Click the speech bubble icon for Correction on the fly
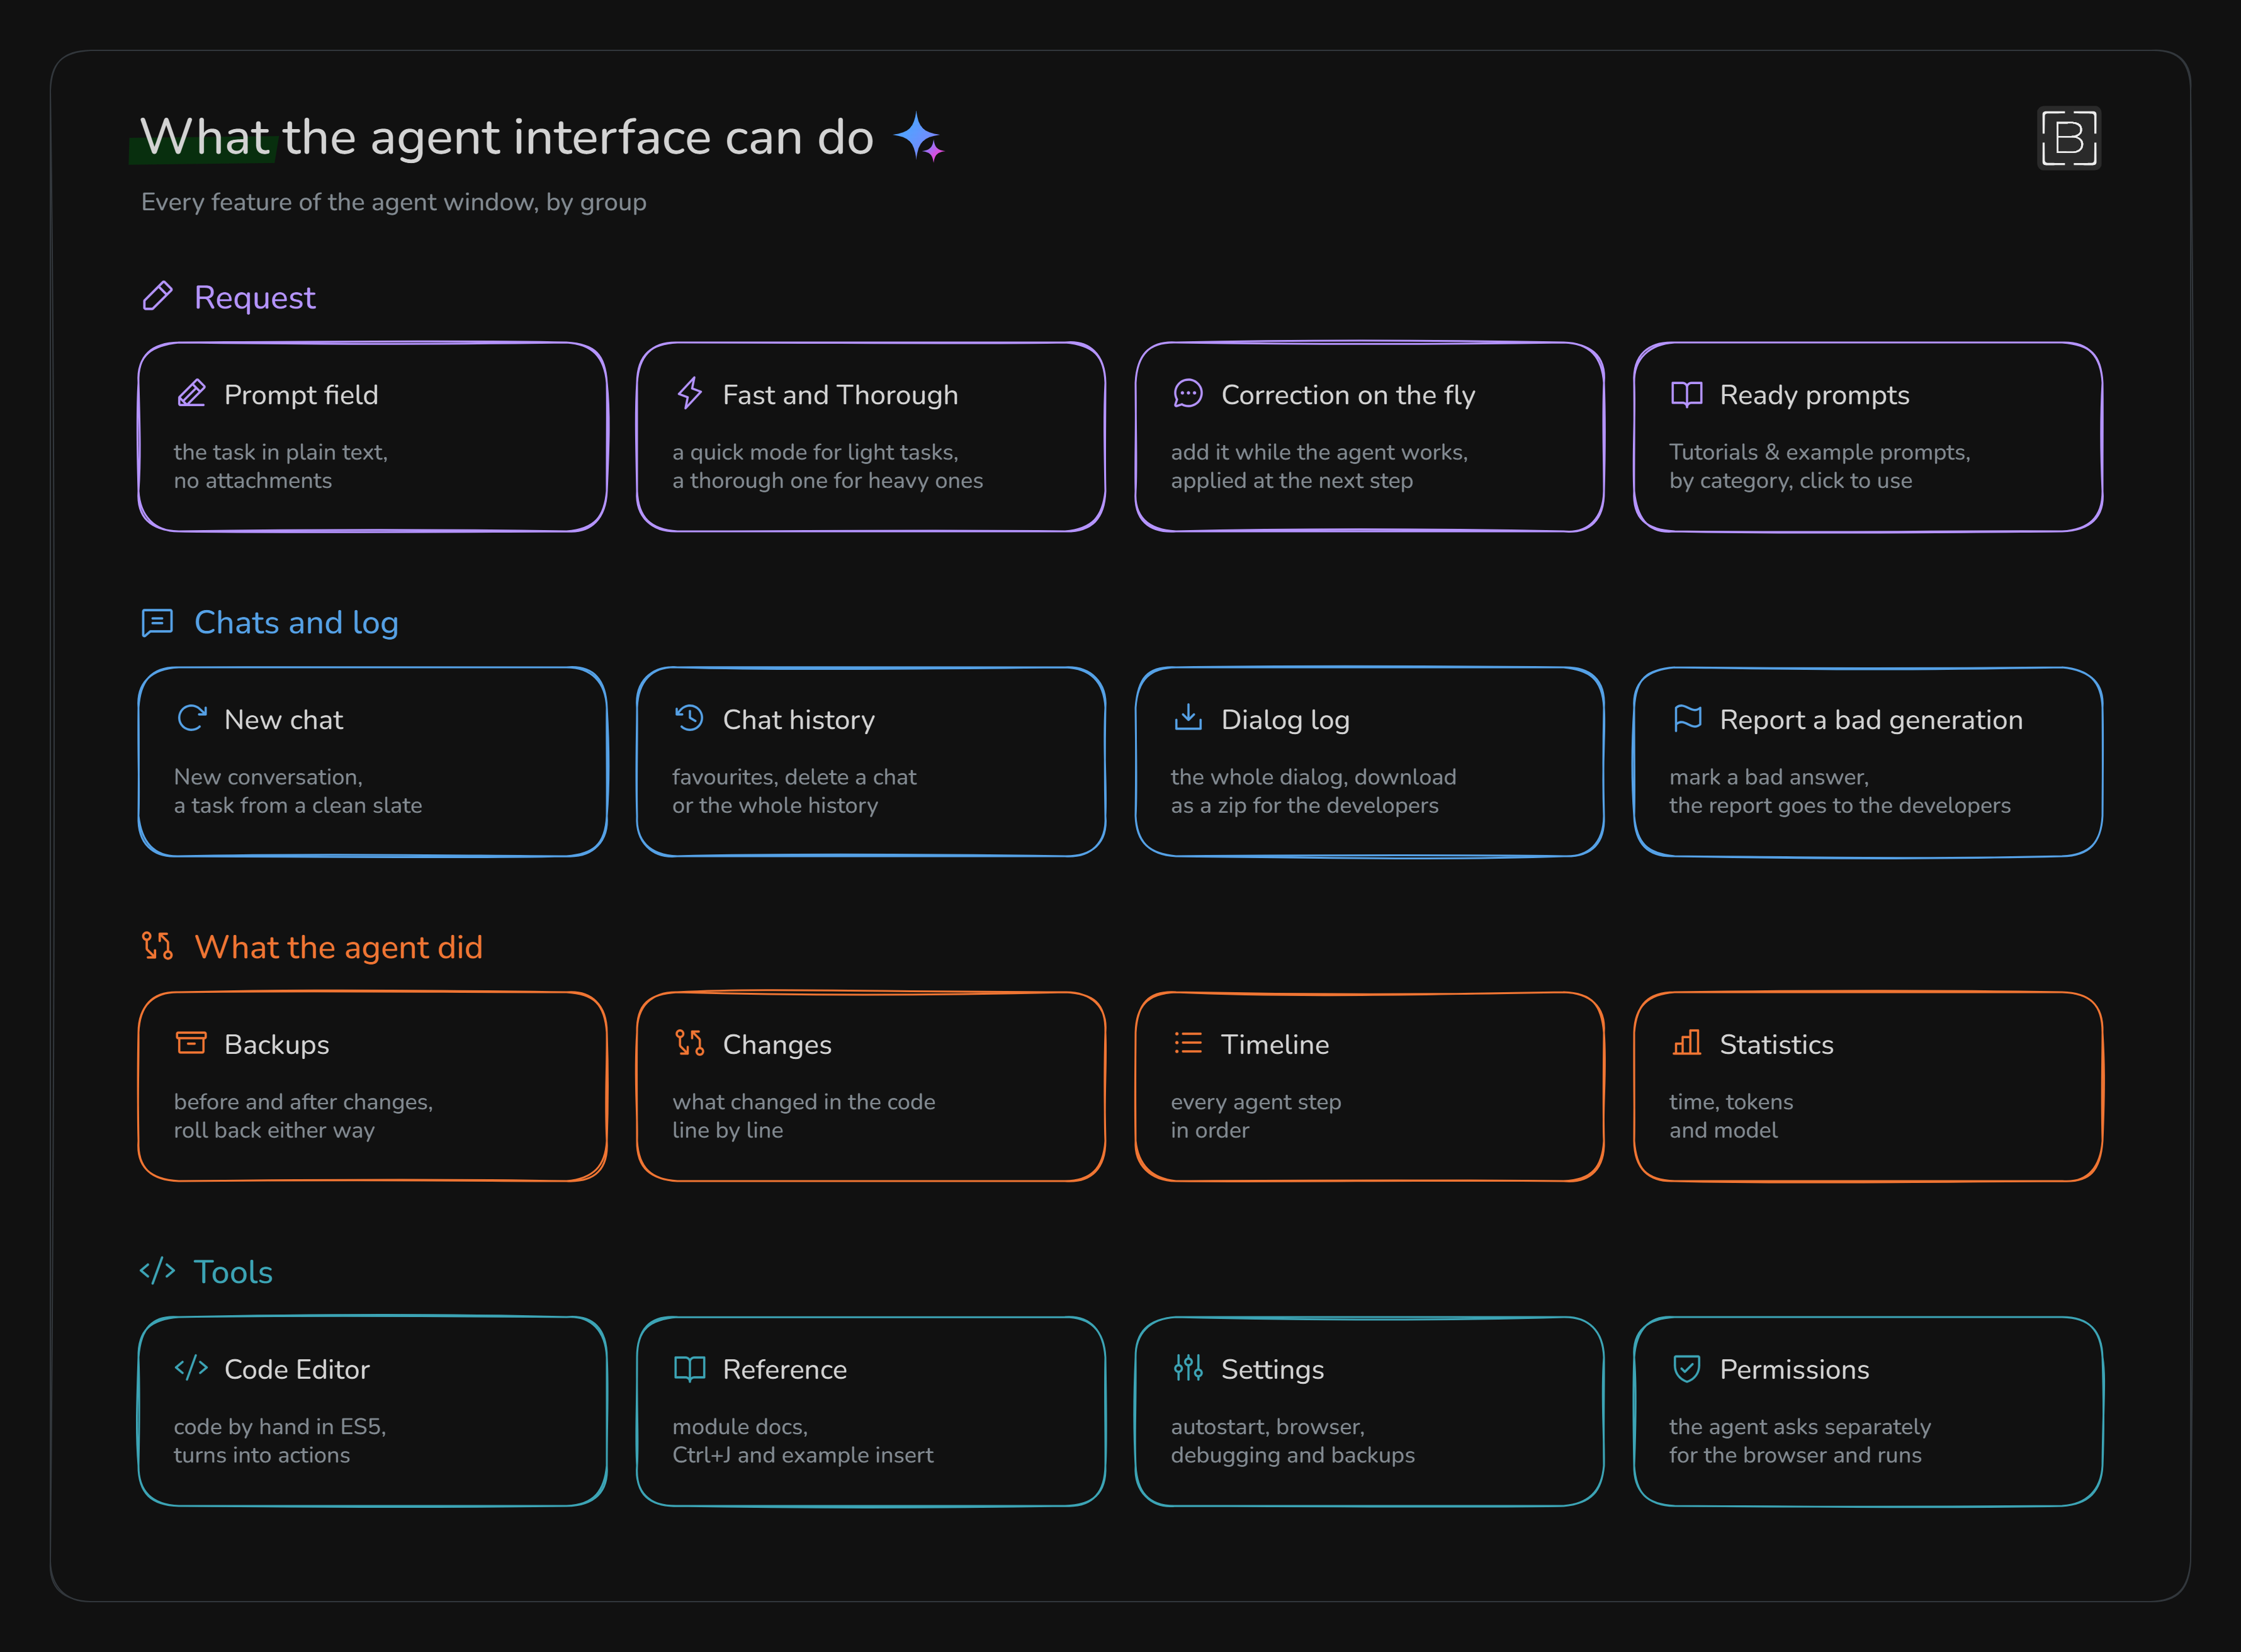2241x1652 pixels. tap(1188, 394)
